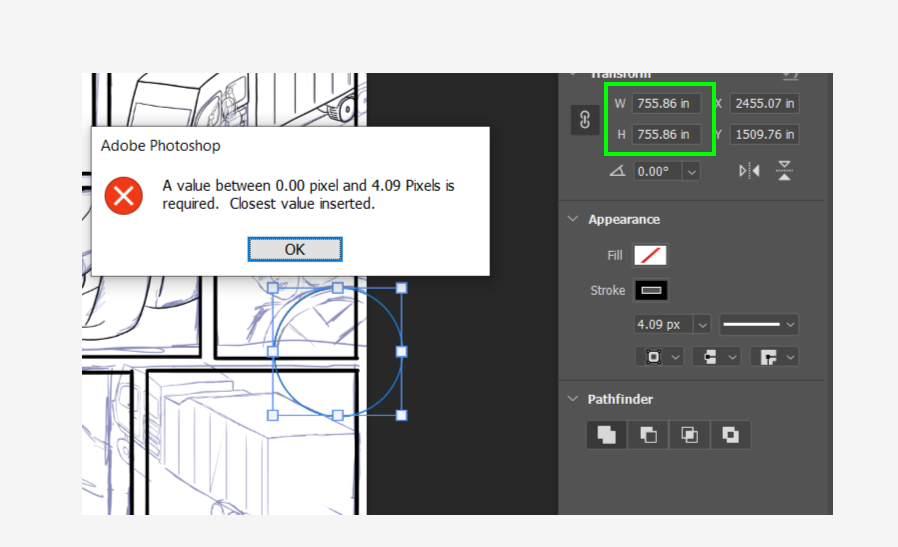Image resolution: width=898 pixels, height=547 pixels.
Task: Toggle the link width and height icon
Action: point(585,120)
